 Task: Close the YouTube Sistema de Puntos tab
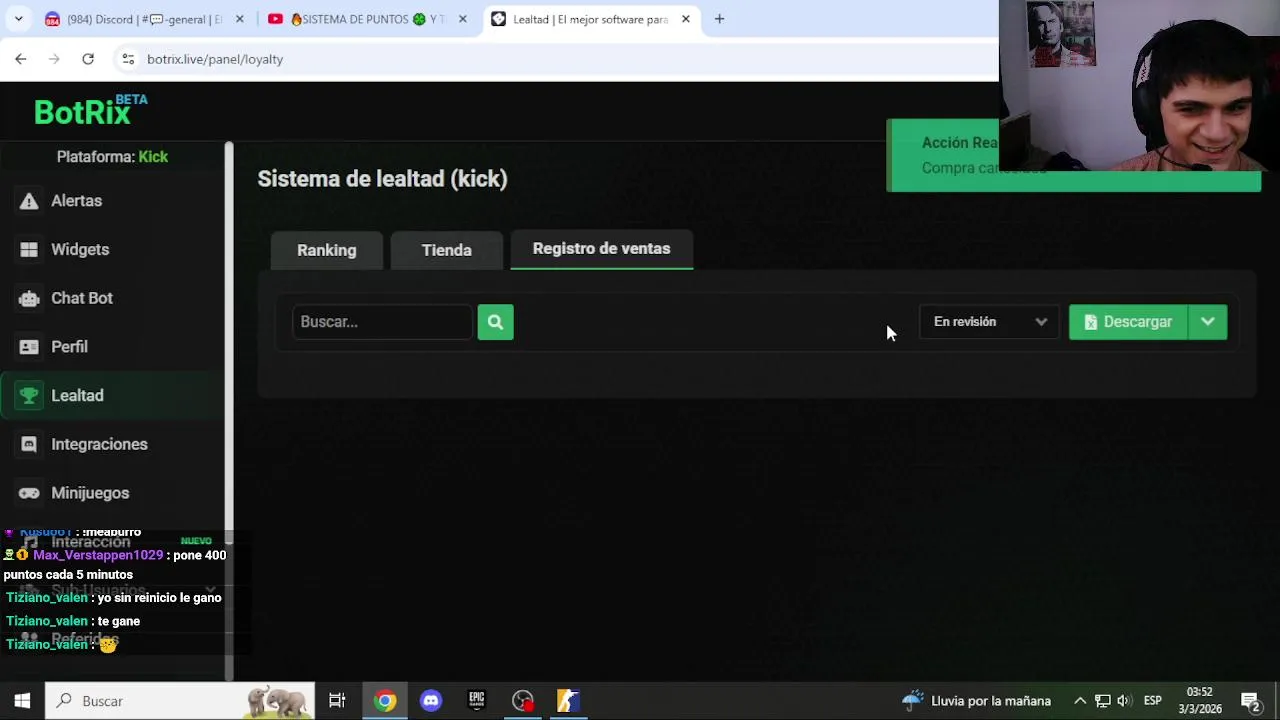(x=462, y=19)
